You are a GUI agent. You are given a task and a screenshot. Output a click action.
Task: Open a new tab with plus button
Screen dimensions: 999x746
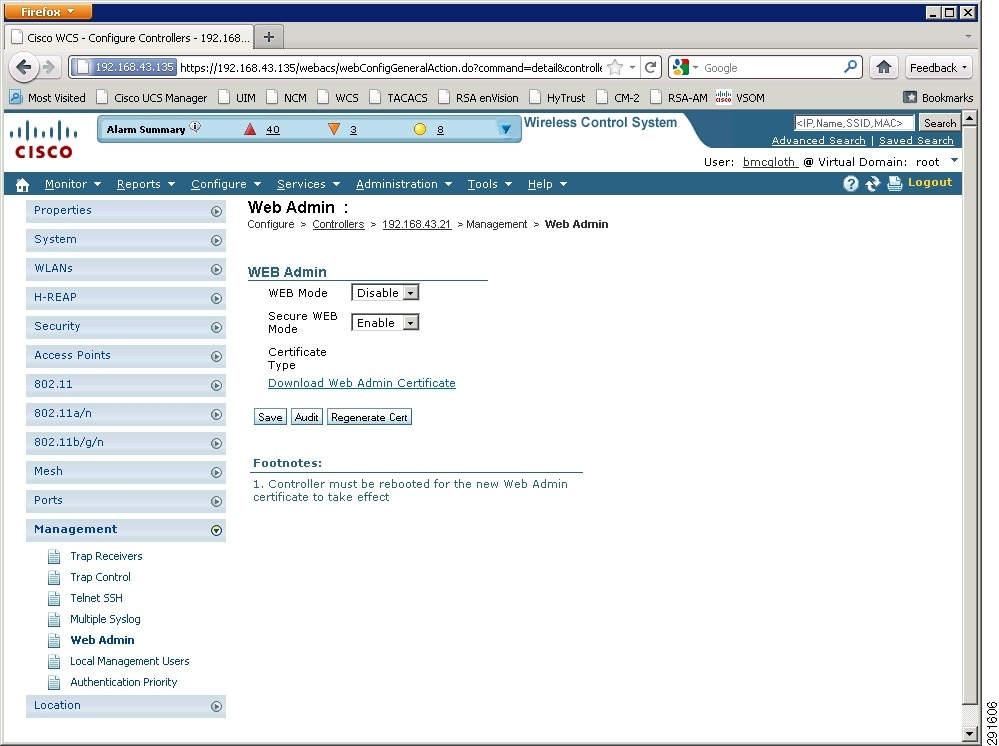[x=269, y=37]
